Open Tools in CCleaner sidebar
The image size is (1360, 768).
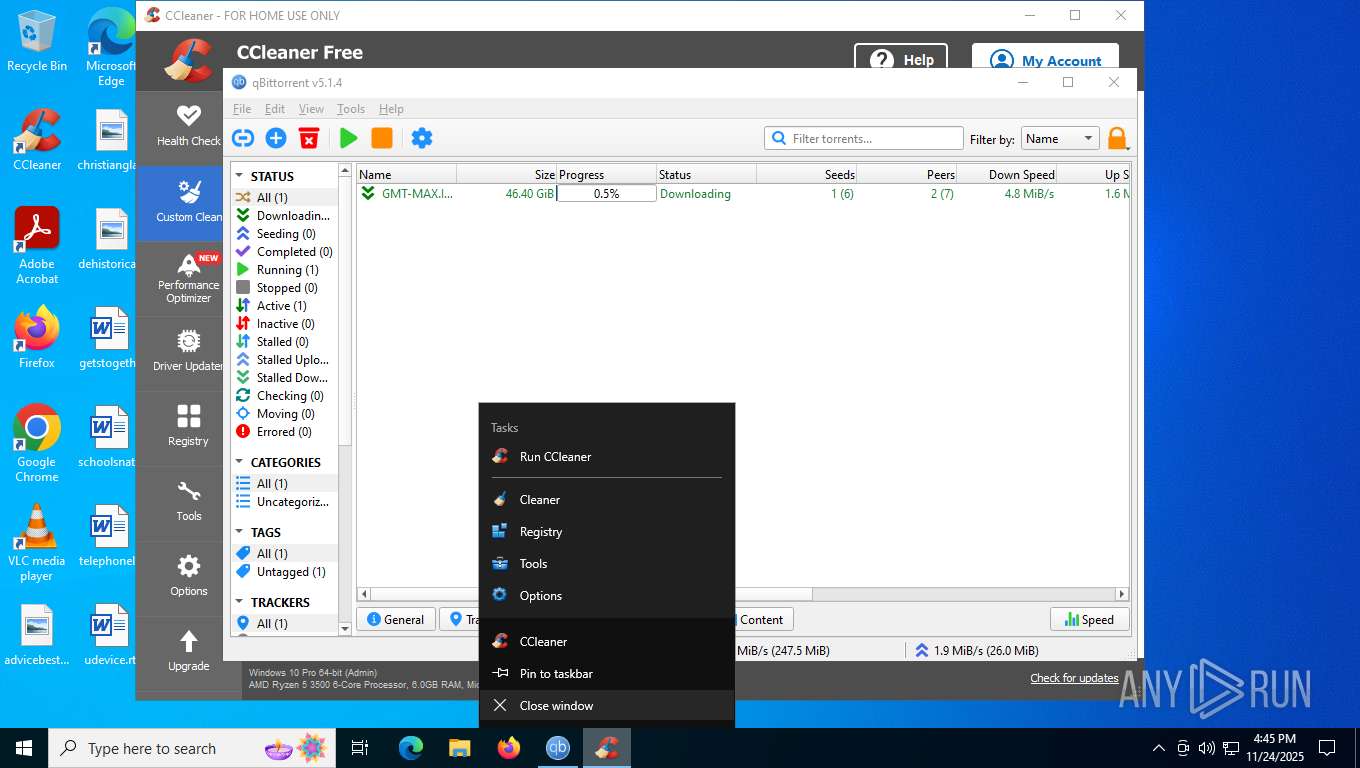click(x=188, y=502)
